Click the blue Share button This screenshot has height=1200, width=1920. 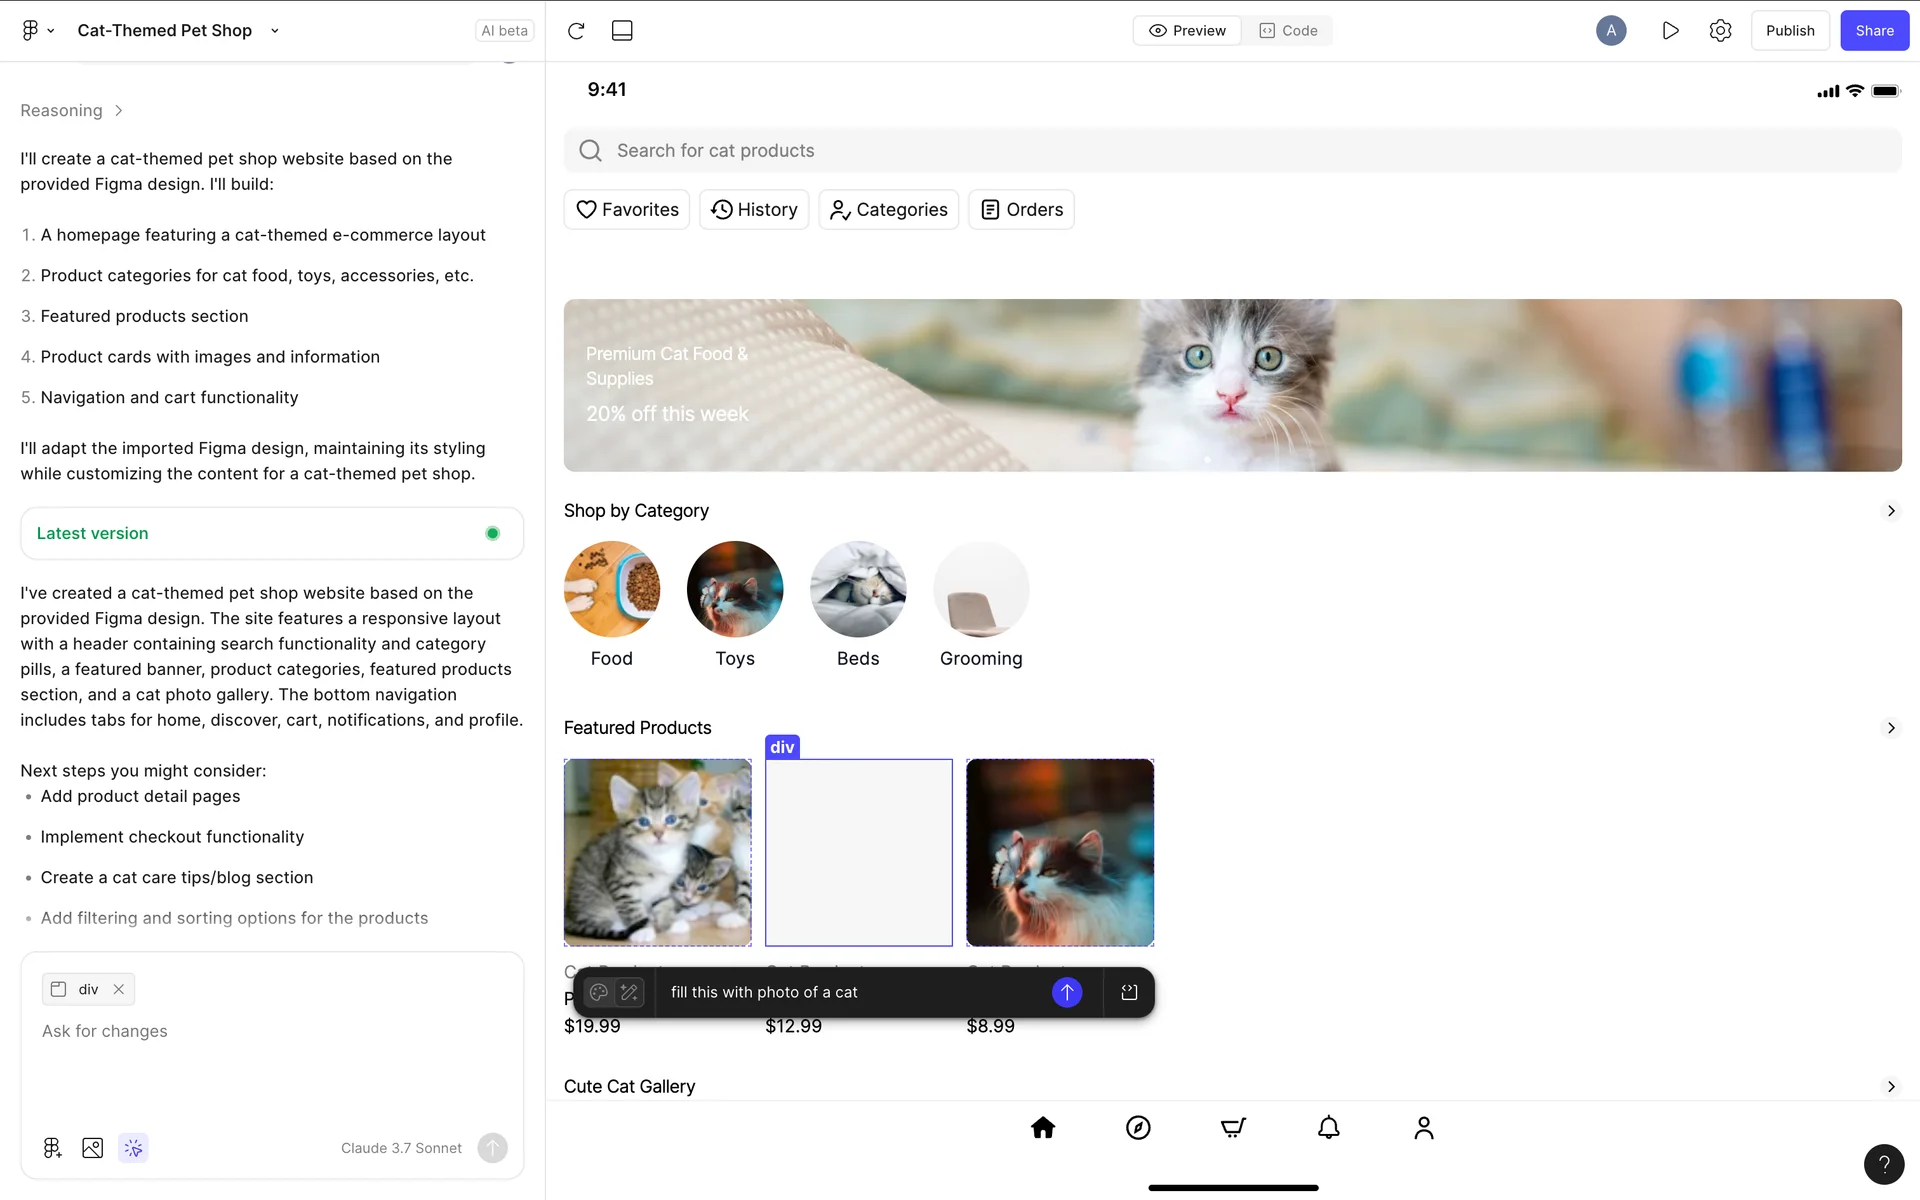point(1874,31)
